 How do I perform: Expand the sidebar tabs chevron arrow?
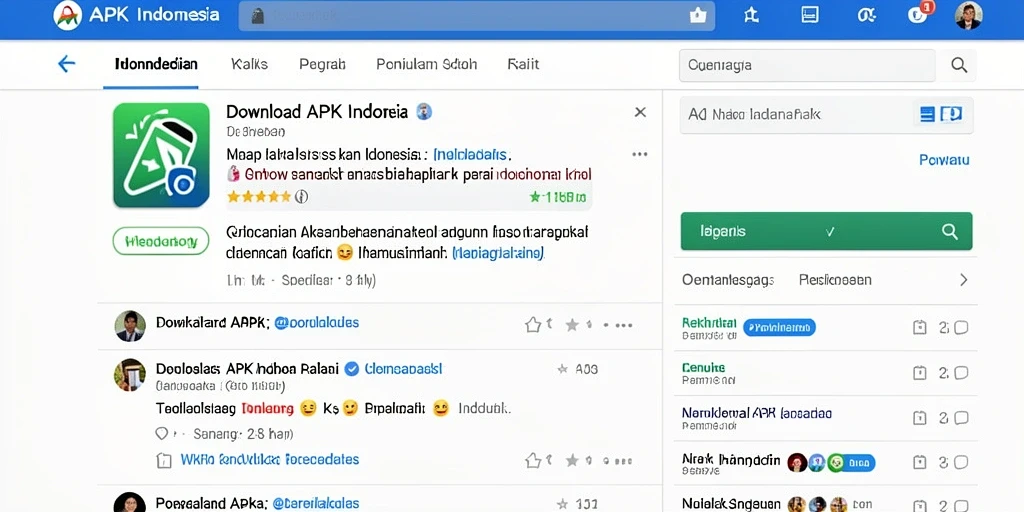click(963, 280)
